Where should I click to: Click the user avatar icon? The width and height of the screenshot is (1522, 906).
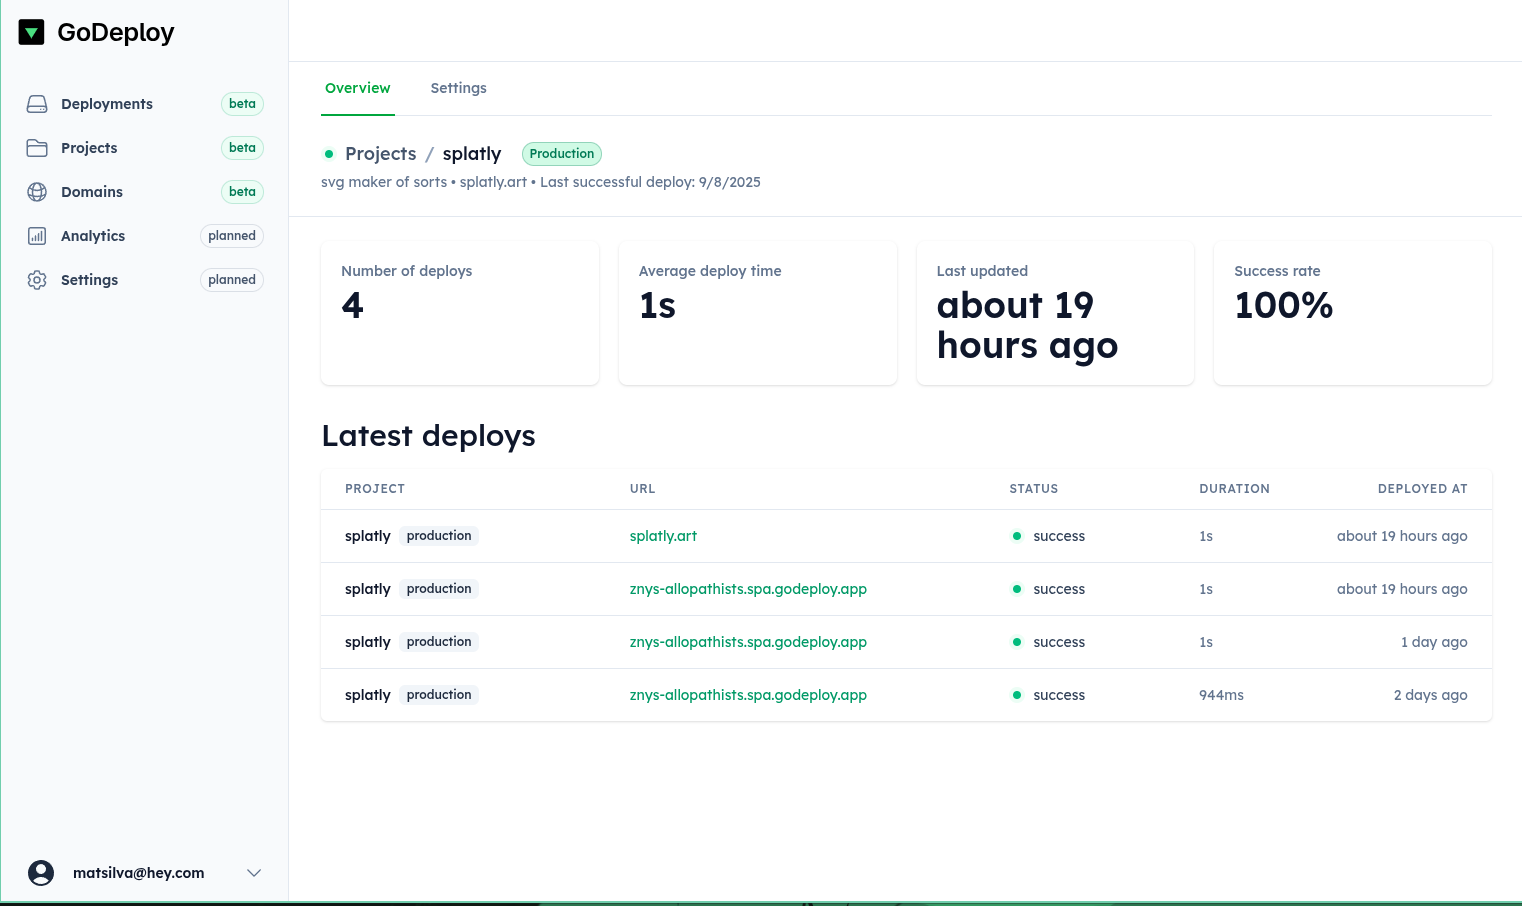pyautogui.click(x=41, y=873)
